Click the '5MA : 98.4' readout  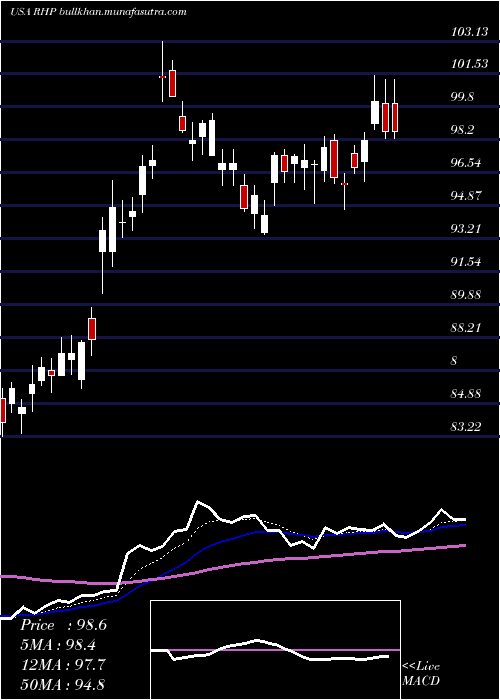(59, 645)
